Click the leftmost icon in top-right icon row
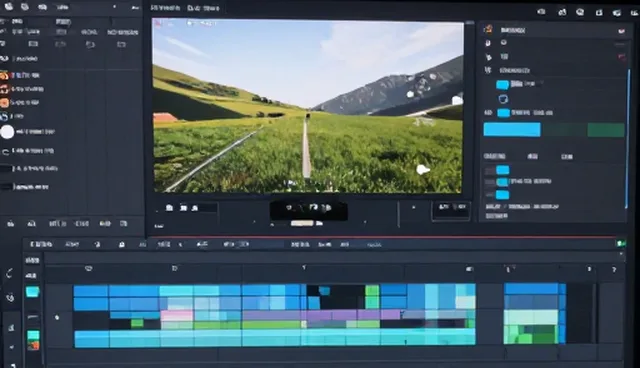The image size is (640, 368). coord(541,12)
